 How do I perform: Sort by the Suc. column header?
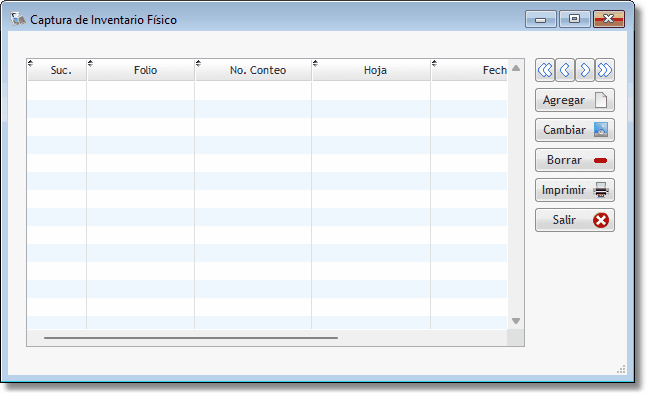click(57, 70)
